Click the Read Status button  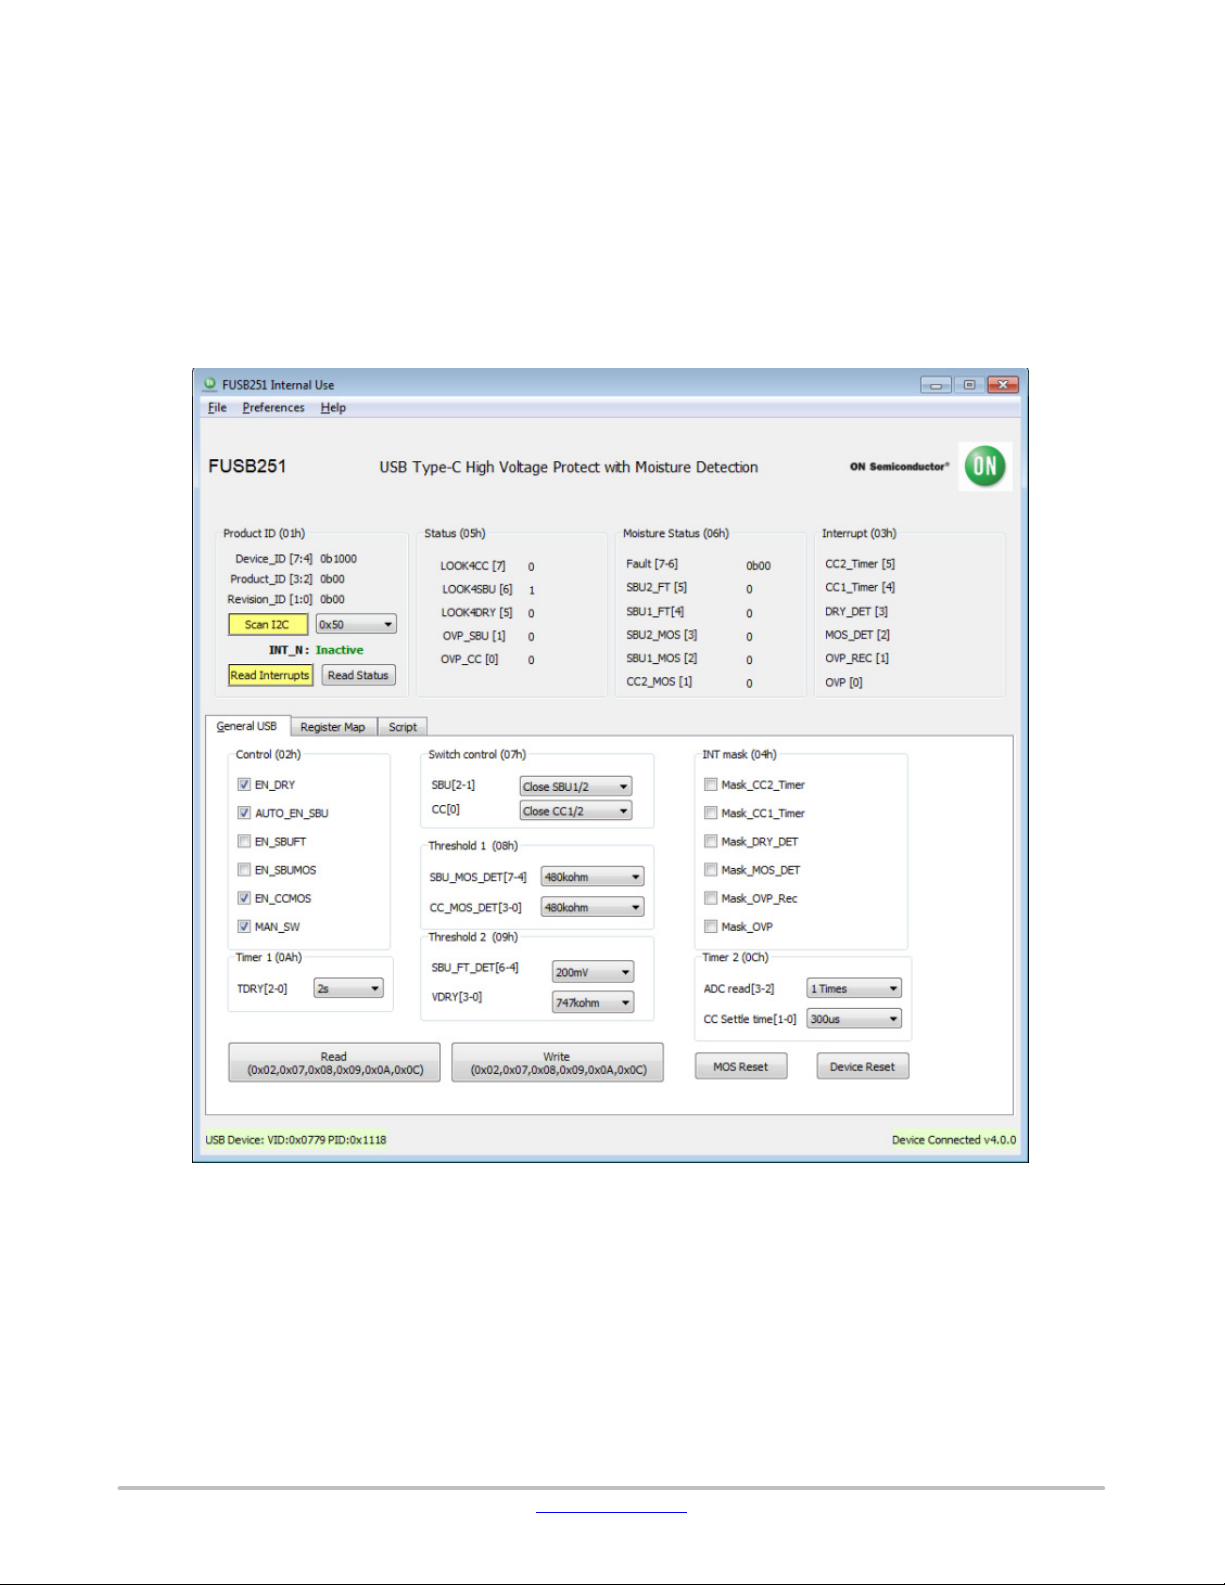coord(358,675)
